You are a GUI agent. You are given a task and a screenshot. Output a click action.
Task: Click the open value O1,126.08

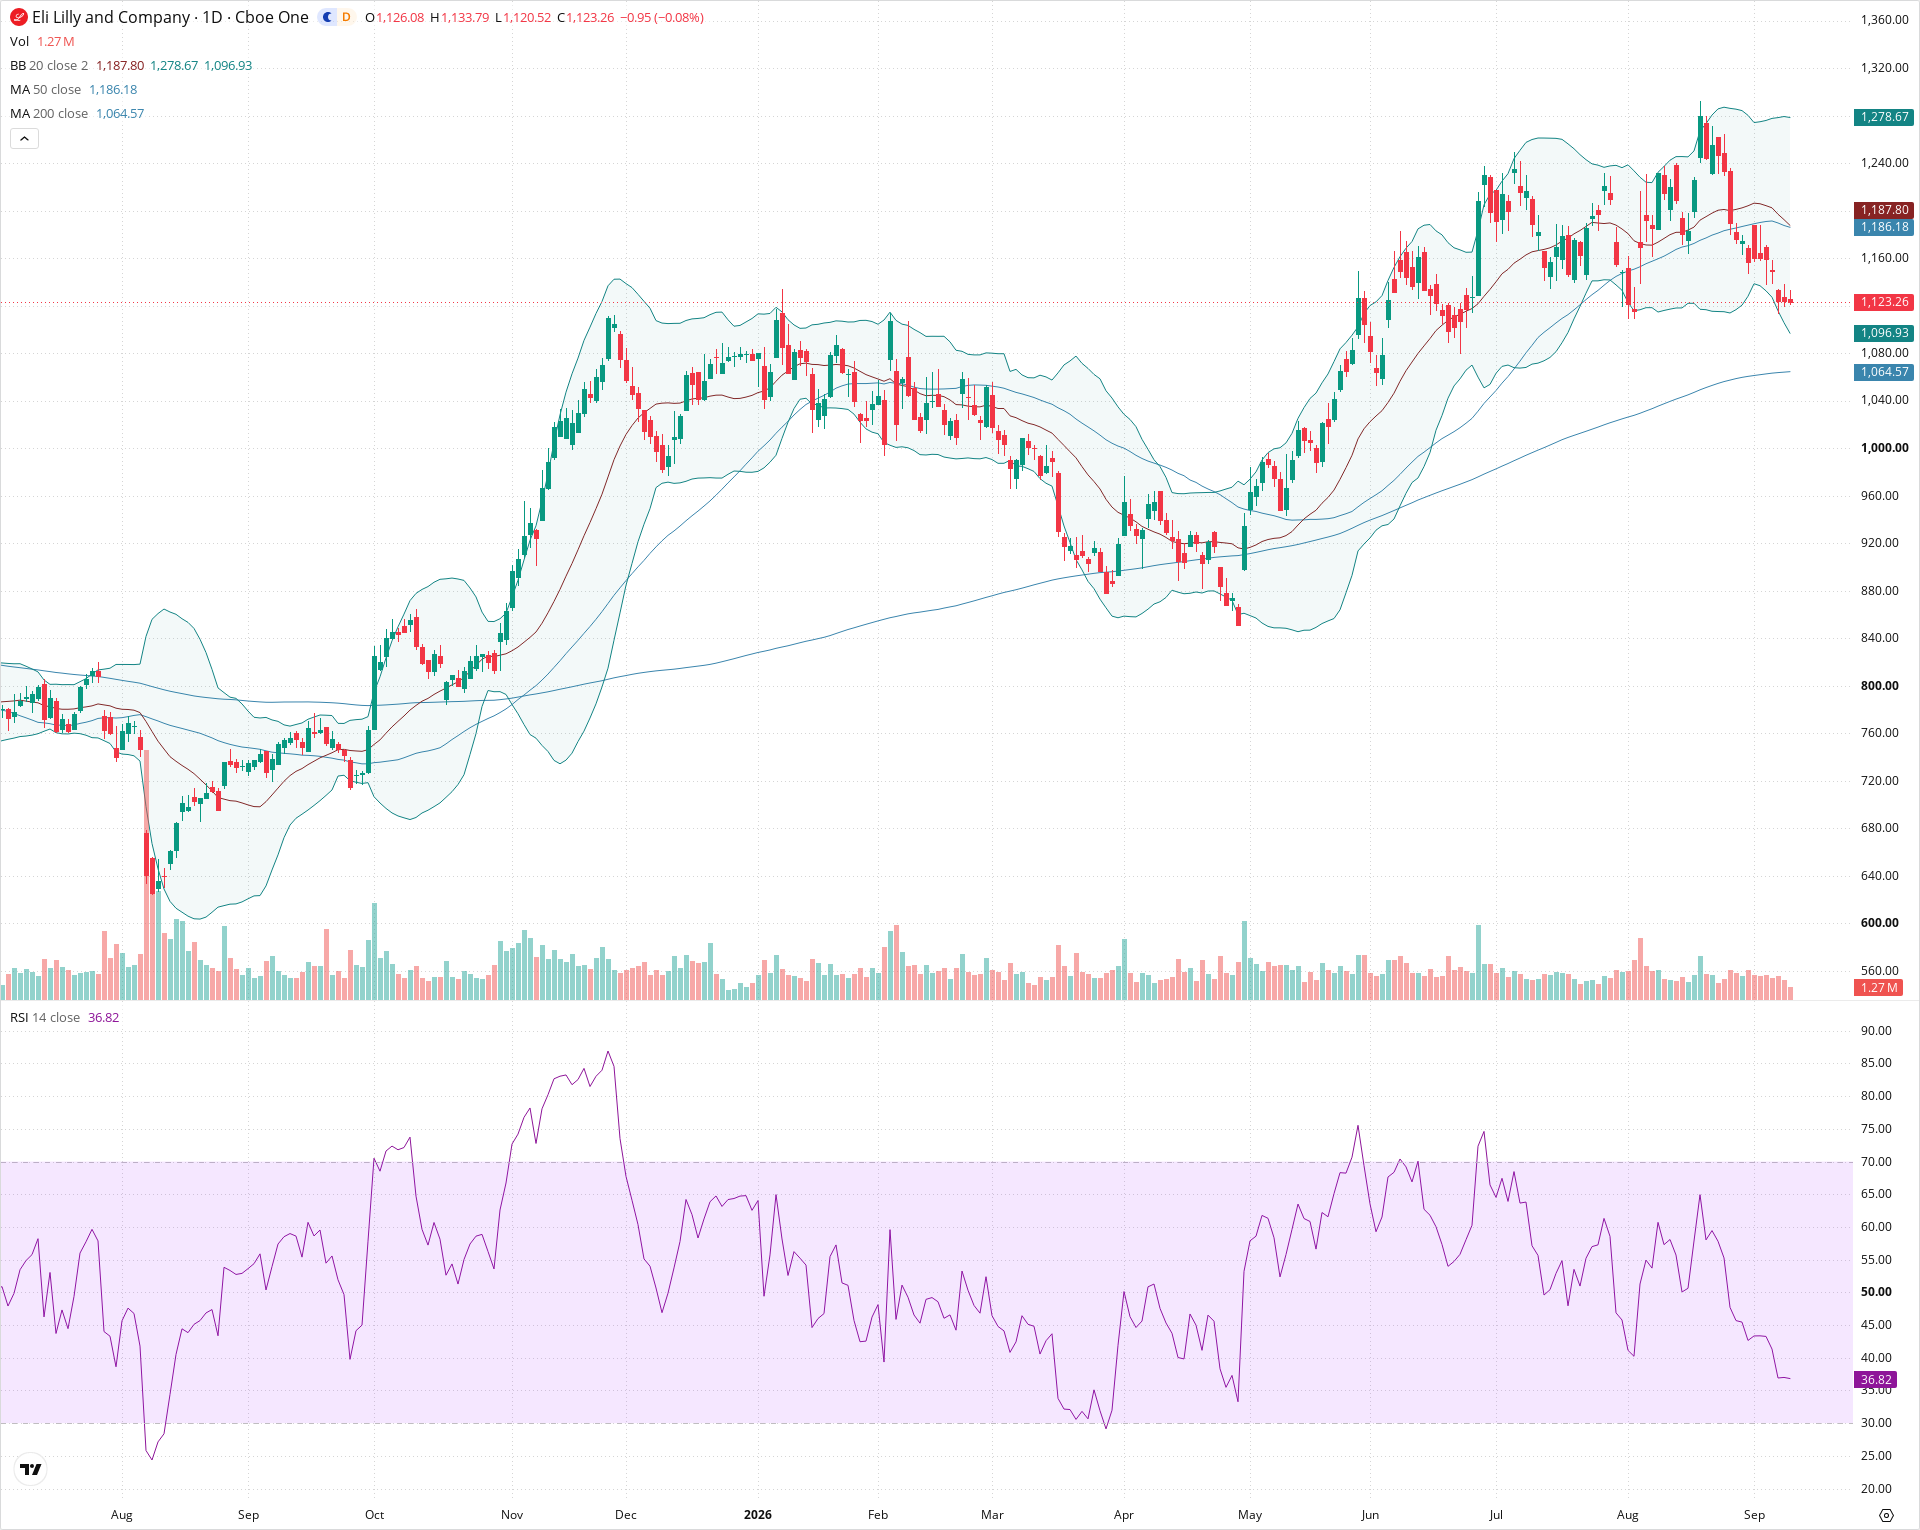(x=395, y=17)
